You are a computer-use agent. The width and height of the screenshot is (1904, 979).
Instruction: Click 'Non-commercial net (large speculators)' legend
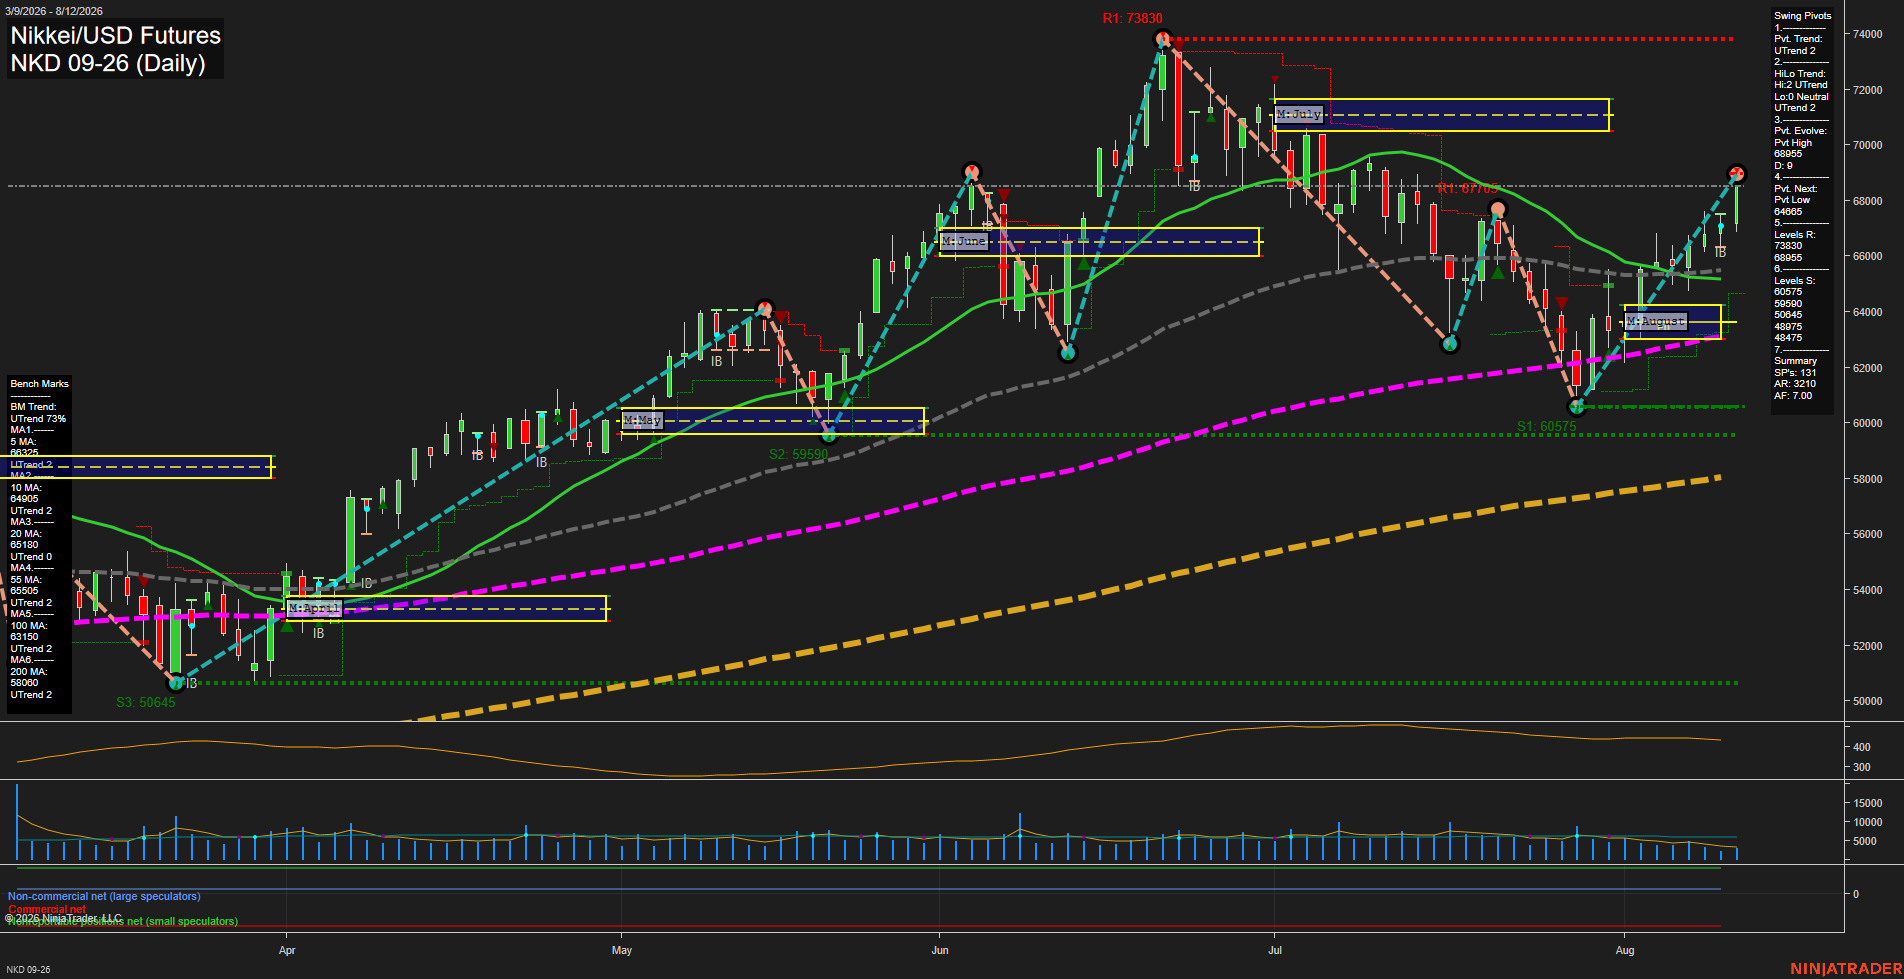click(x=104, y=897)
